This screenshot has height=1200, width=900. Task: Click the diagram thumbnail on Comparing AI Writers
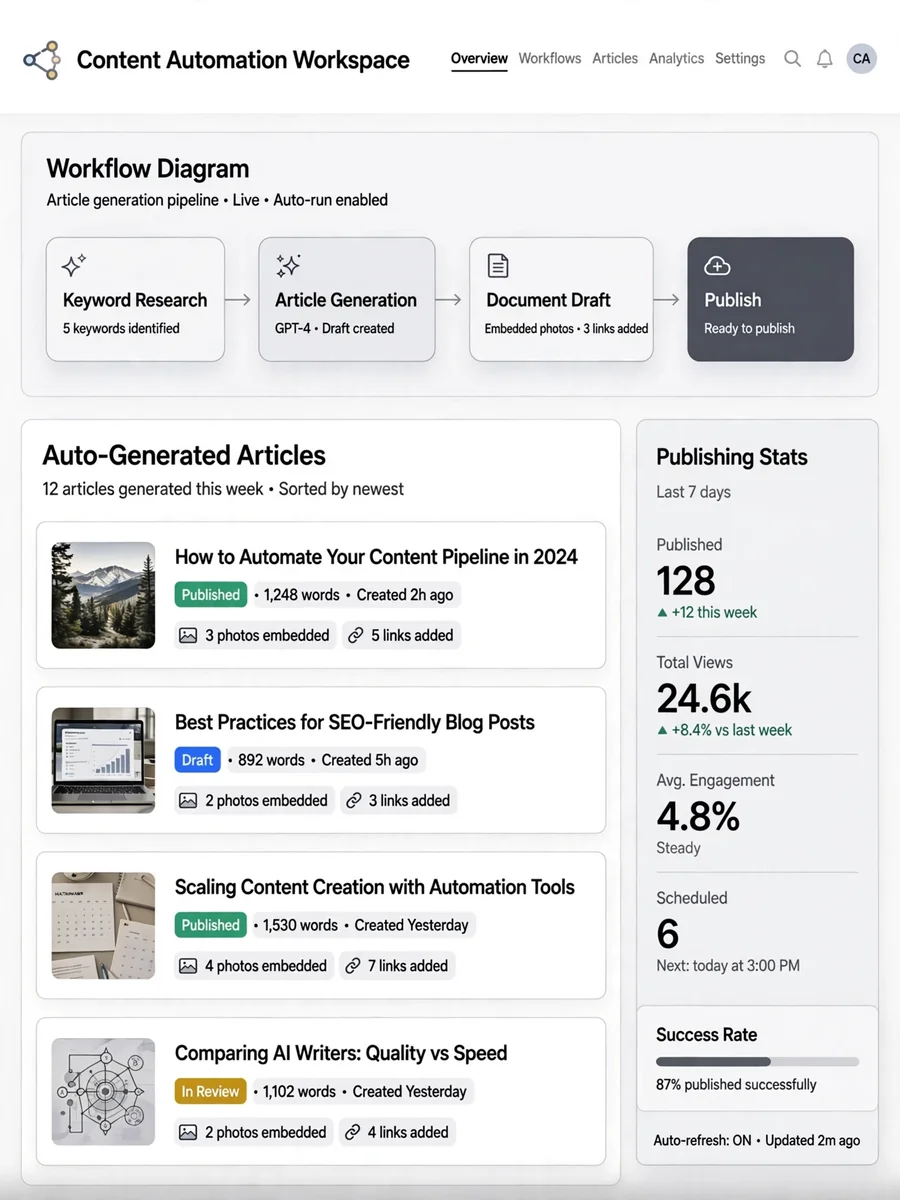pos(103,1091)
